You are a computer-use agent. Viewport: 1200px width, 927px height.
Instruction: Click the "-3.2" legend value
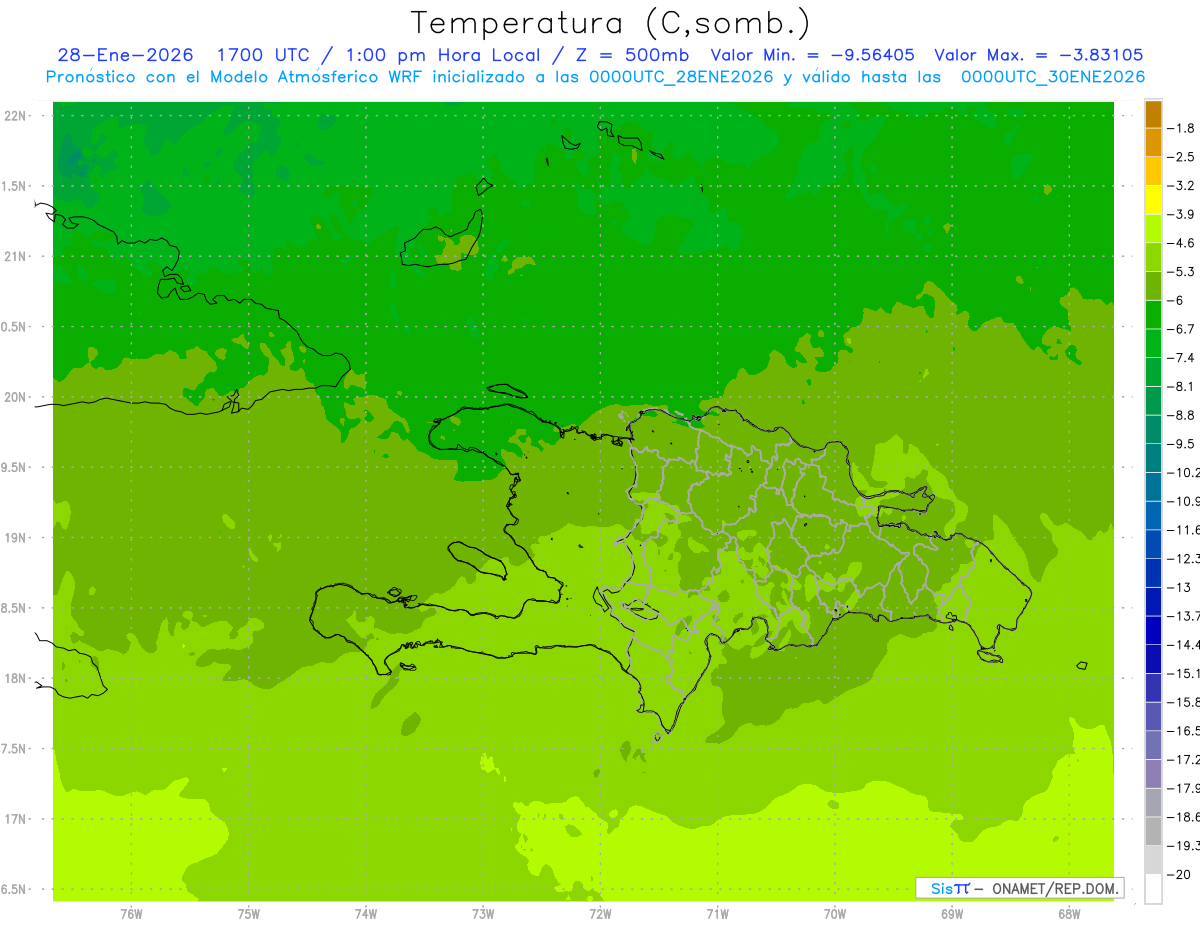point(1181,186)
